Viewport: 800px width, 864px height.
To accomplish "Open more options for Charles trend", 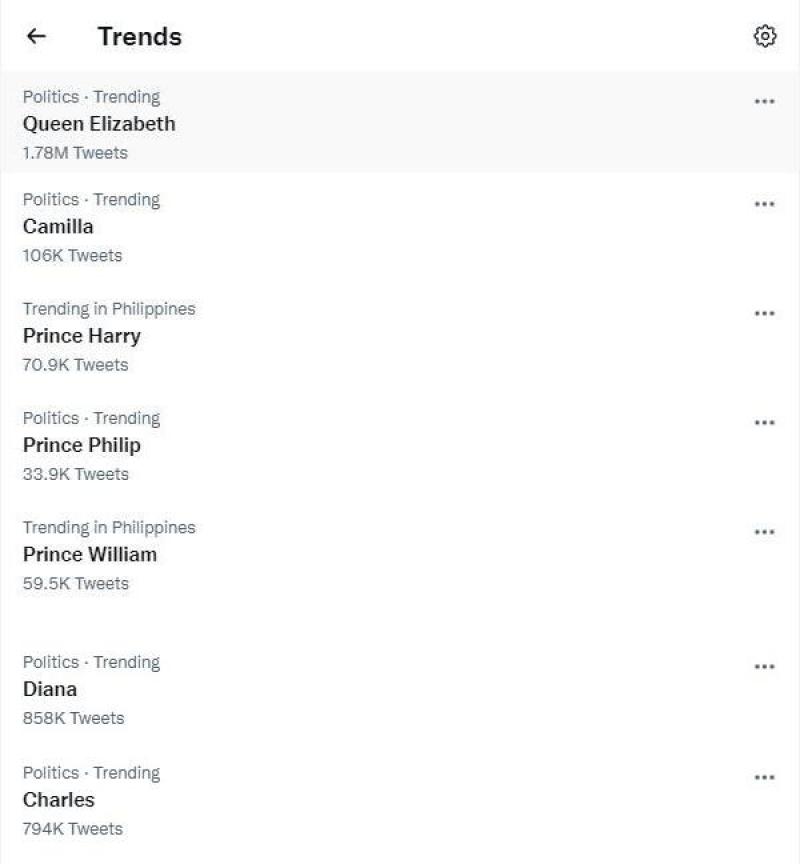I will [765, 777].
